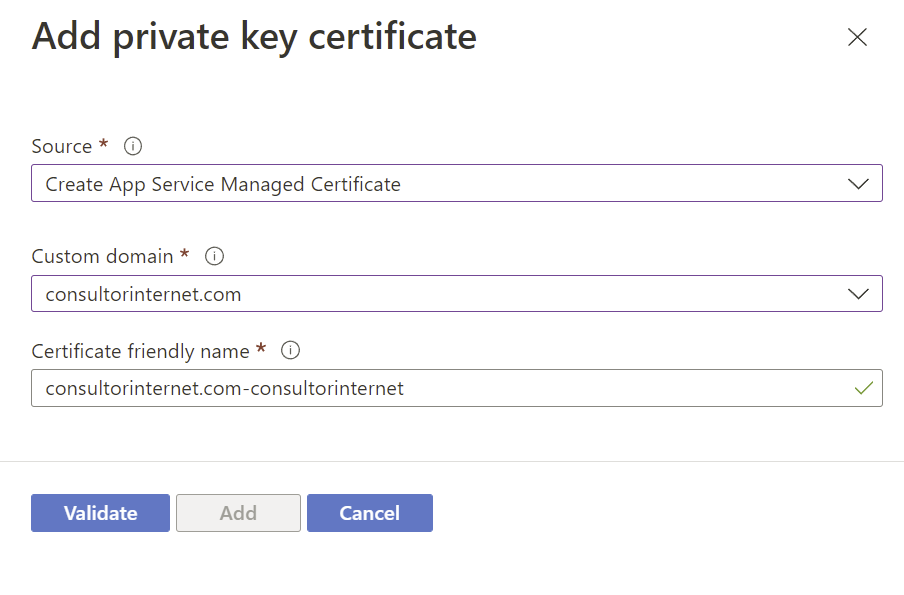Expand the Source dropdown chevron
This screenshot has width=904, height=595.
click(x=858, y=184)
